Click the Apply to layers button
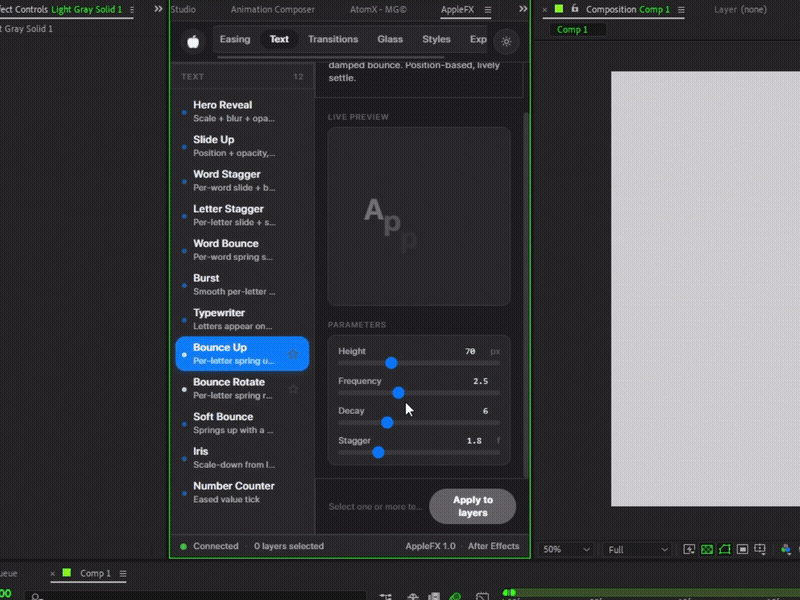Viewport: 800px width, 600px height. click(472, 506)
